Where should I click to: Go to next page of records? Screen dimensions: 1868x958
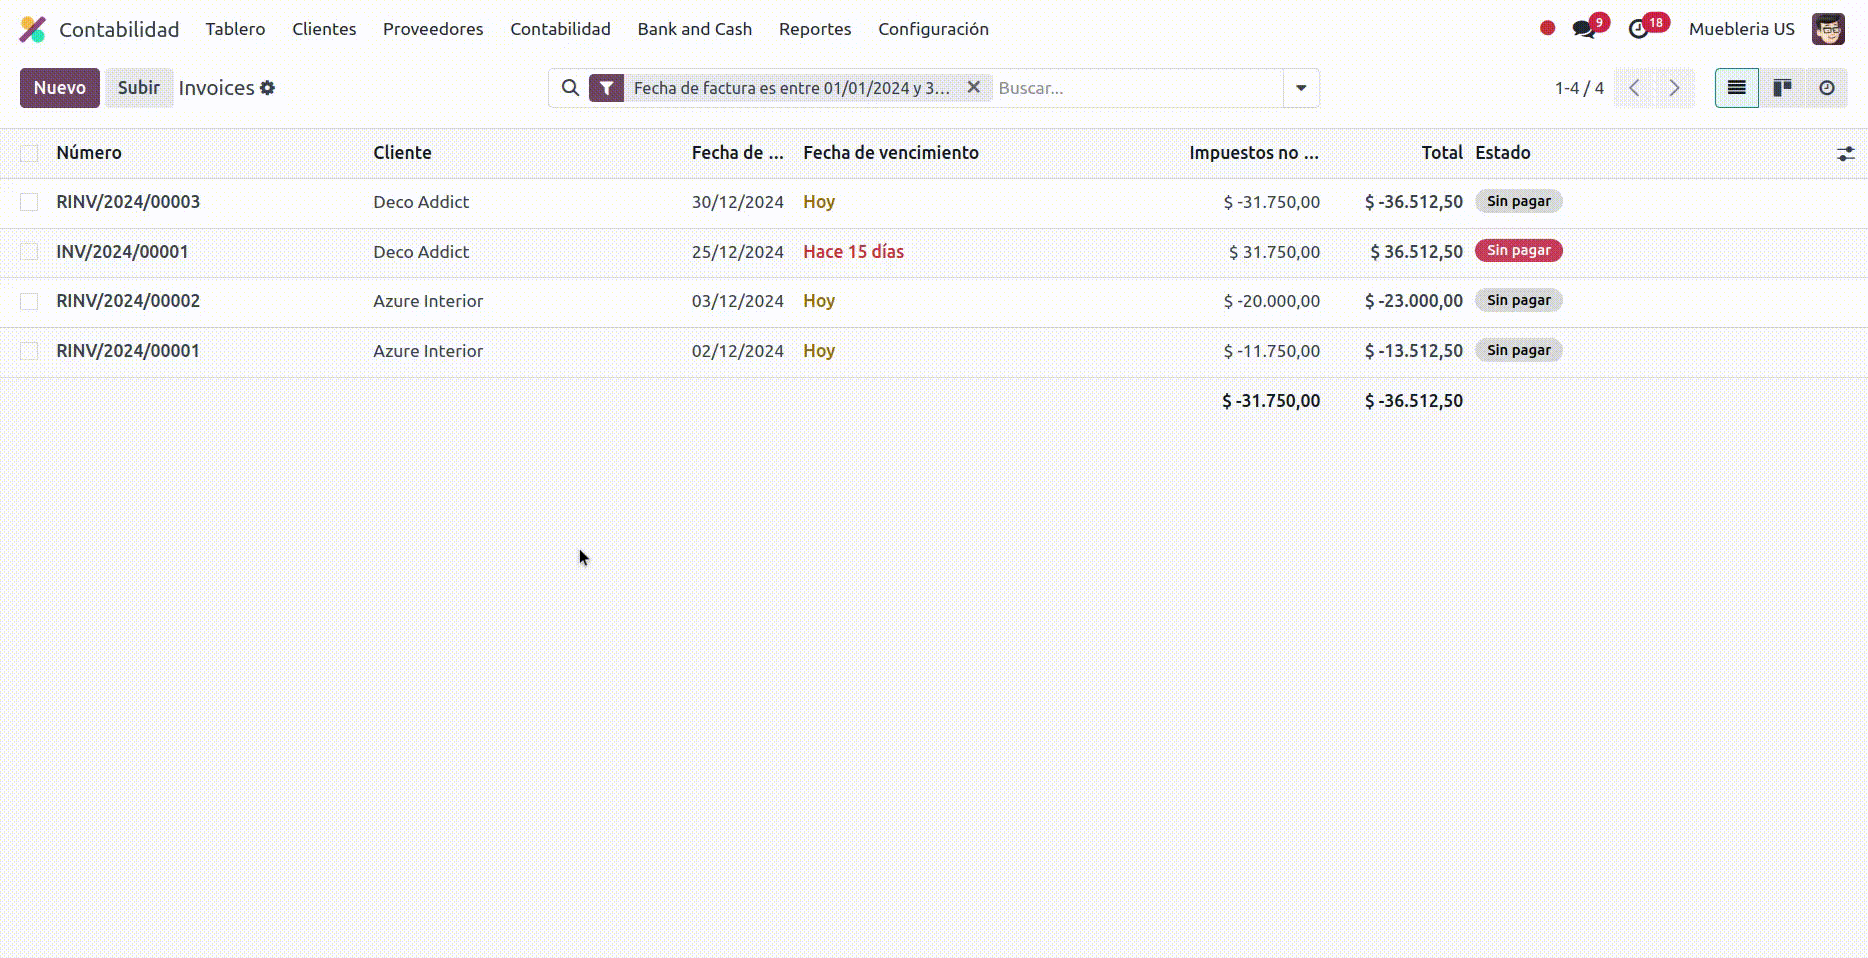tap(1674, 88)
